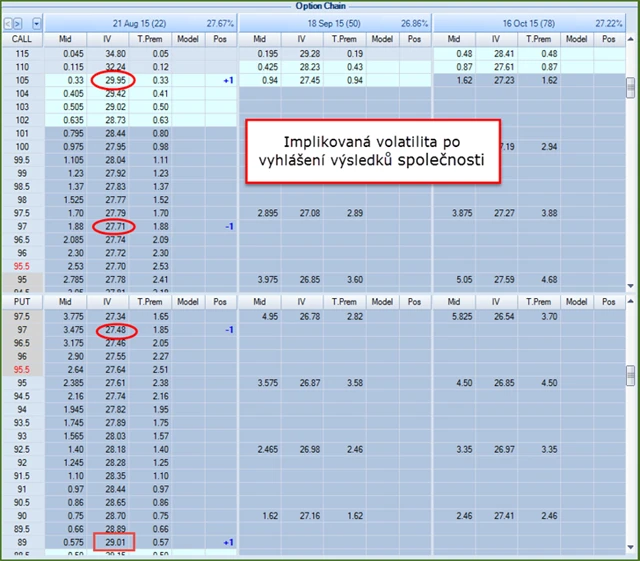Click the PUT column header

(x=19, y=301)
